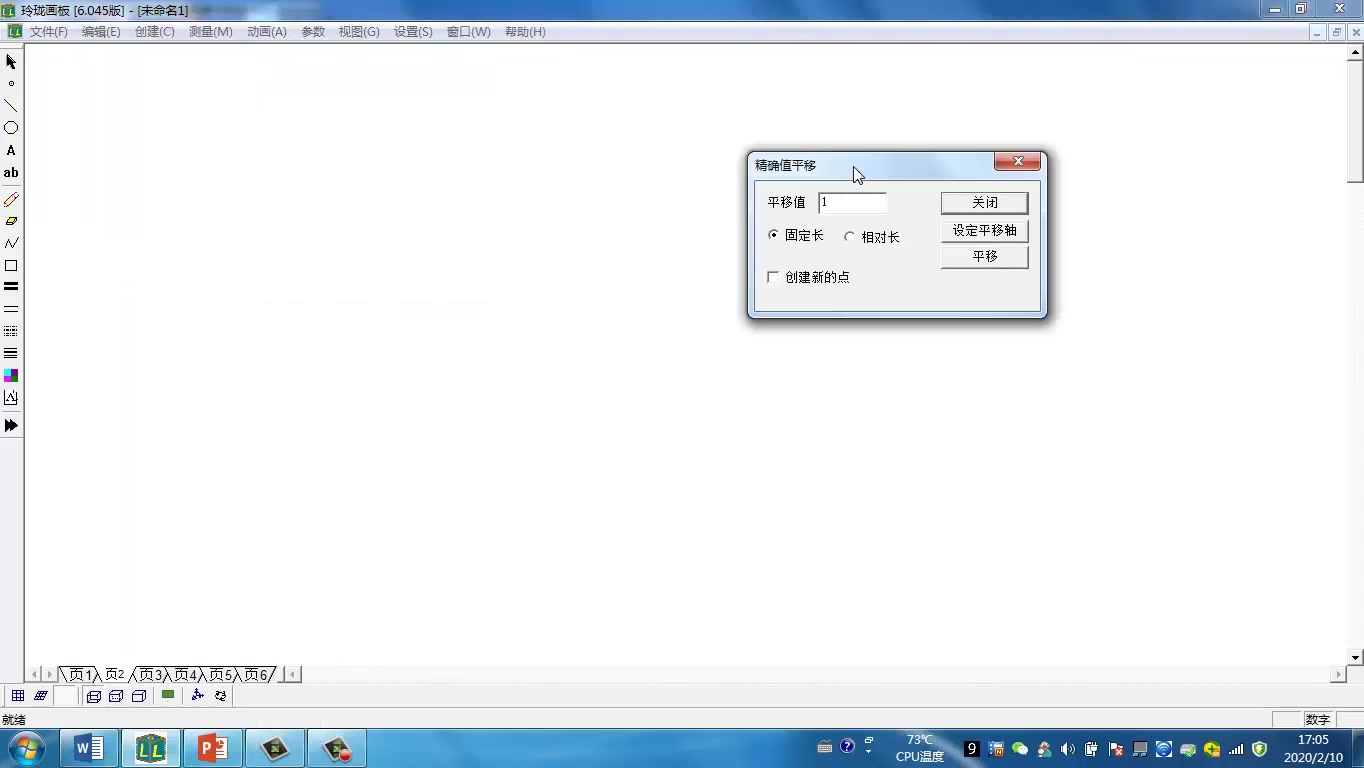This screenshot has height=768, width=1364.
Task: Click the rotate arrows icon
Action: (220, 695)
